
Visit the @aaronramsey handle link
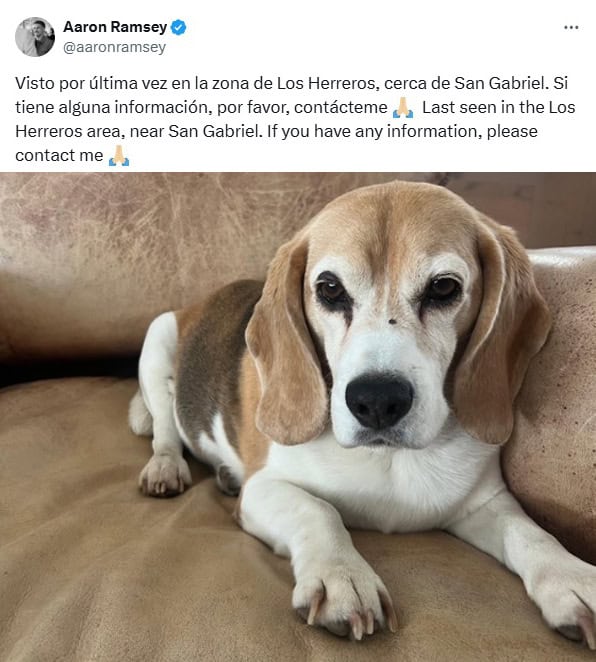(x=114, y=47)
